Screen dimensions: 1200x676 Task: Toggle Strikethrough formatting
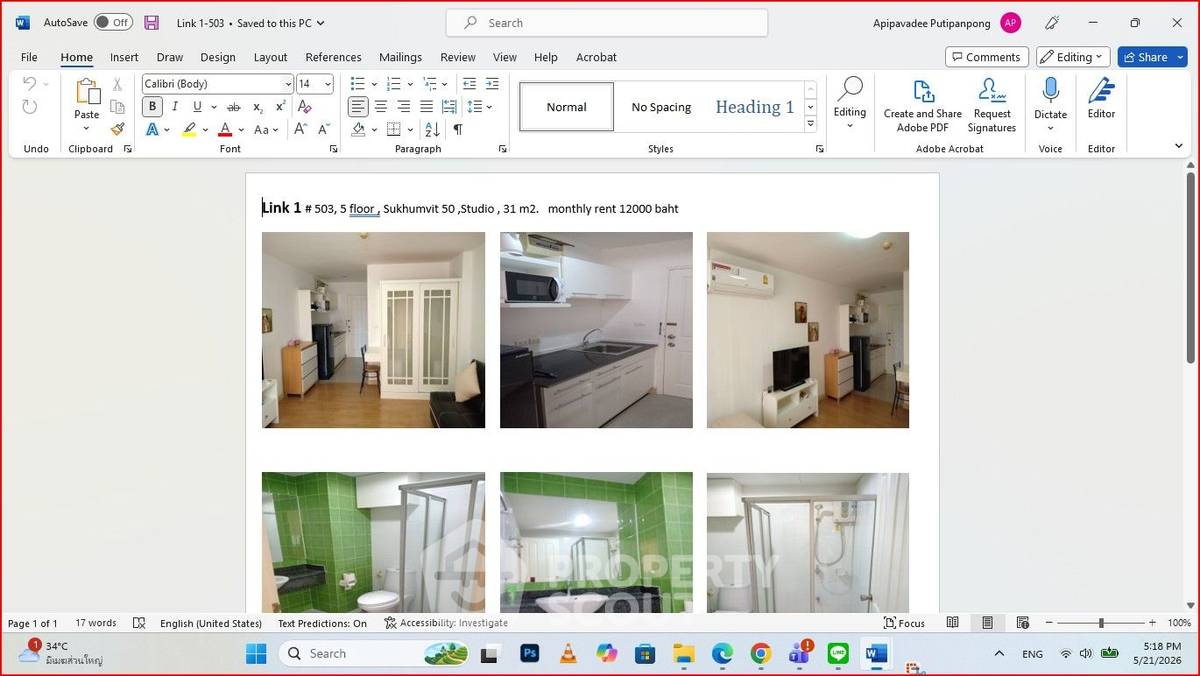tap(233, 107)
